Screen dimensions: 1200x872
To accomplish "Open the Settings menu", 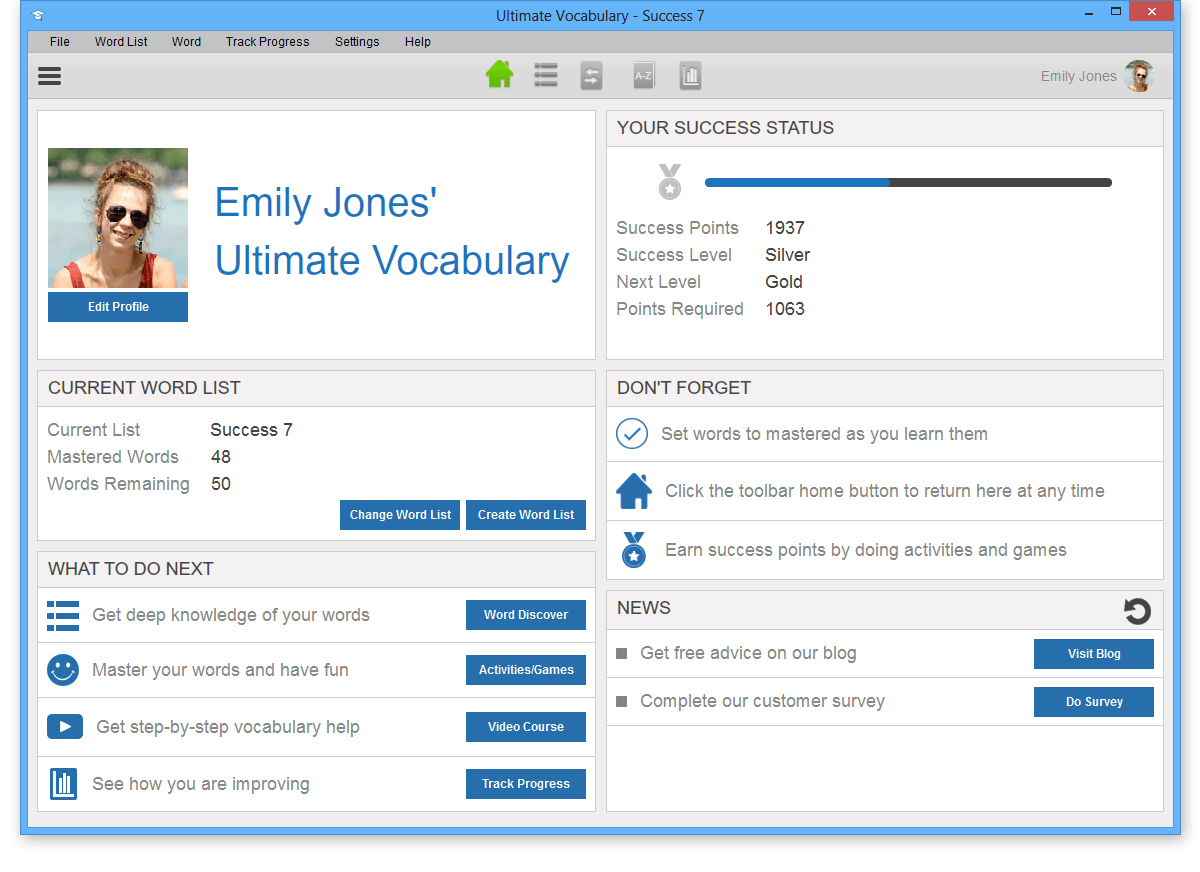I will [357, 42].
